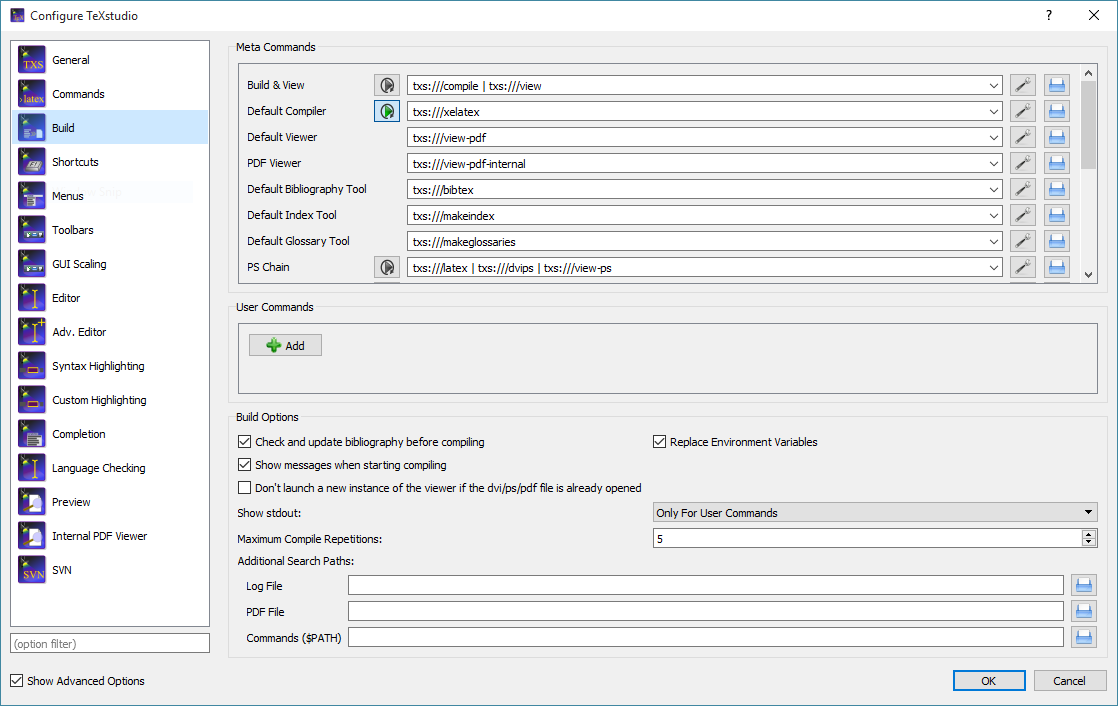Browse file for the PS Chain command

1057,267
